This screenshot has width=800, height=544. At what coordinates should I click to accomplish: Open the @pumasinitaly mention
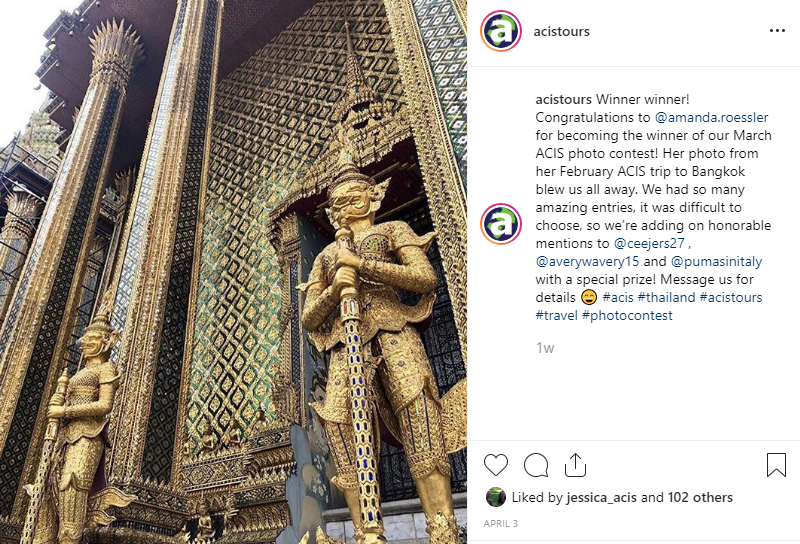pyautogui.click(x=716, y=261)
